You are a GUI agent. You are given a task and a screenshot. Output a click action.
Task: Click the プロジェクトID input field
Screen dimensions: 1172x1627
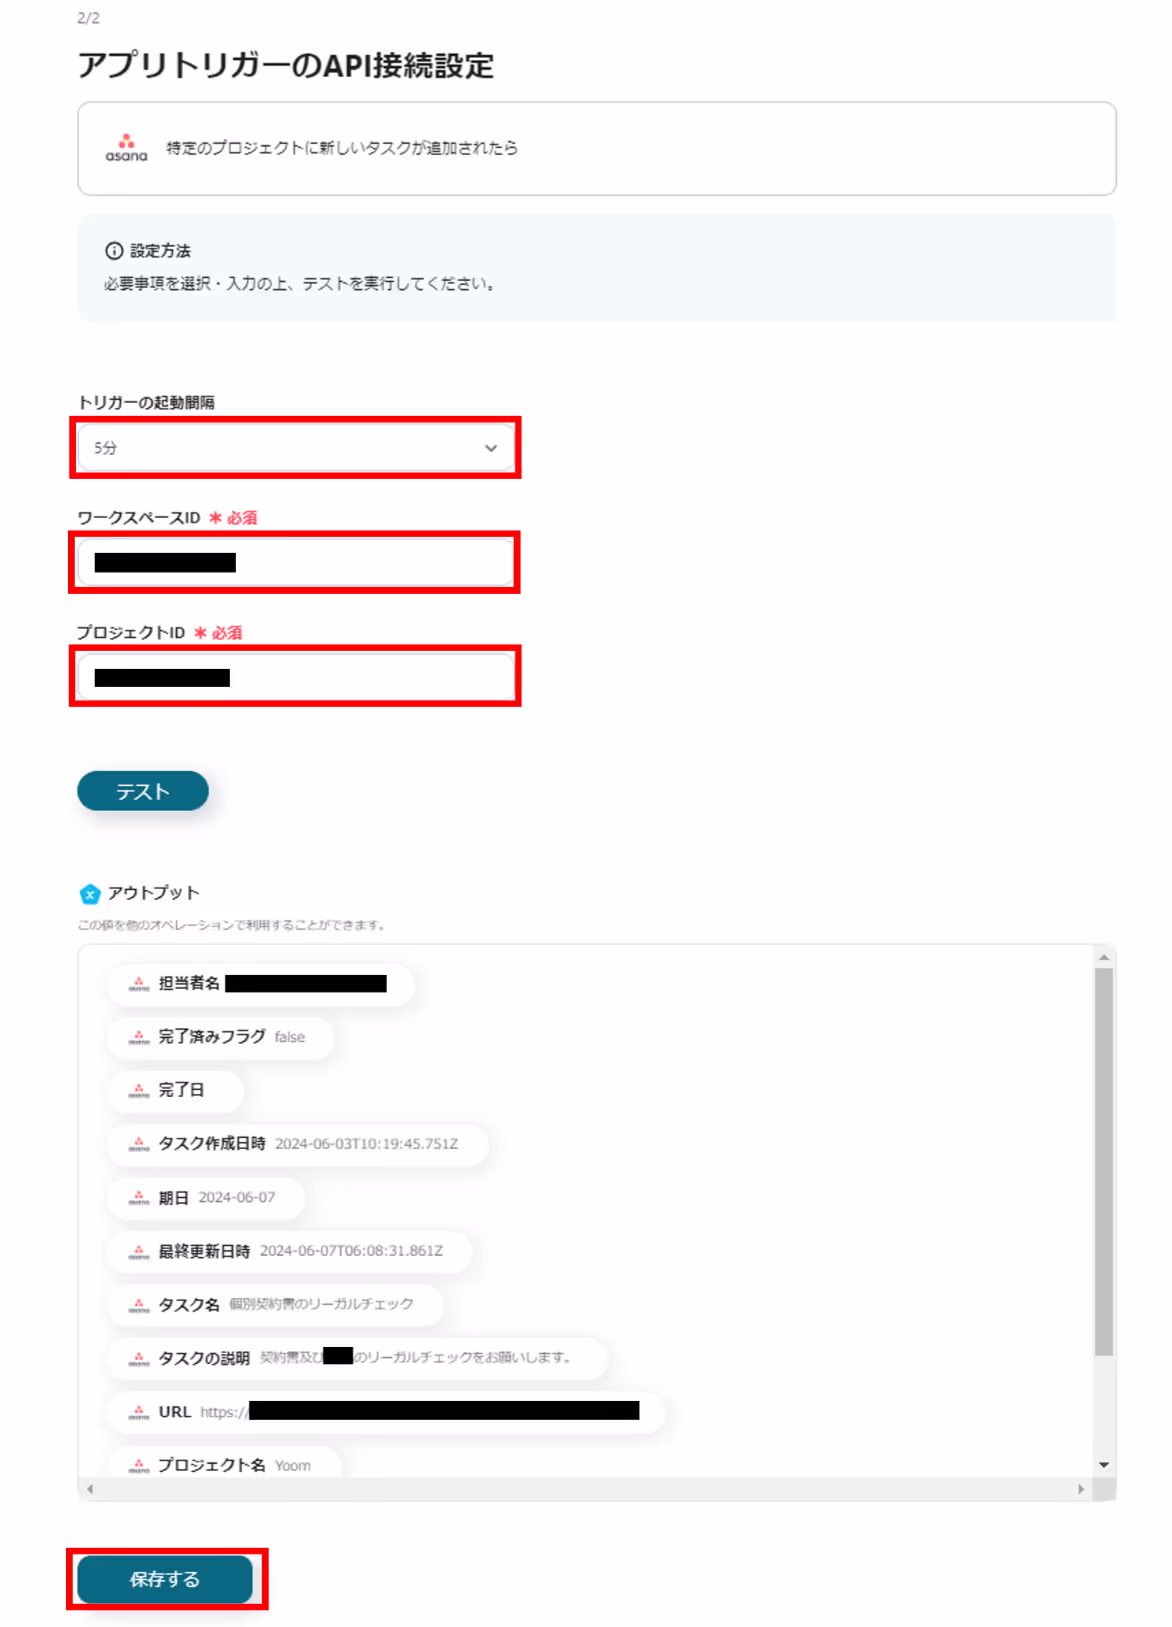[296, 677]
